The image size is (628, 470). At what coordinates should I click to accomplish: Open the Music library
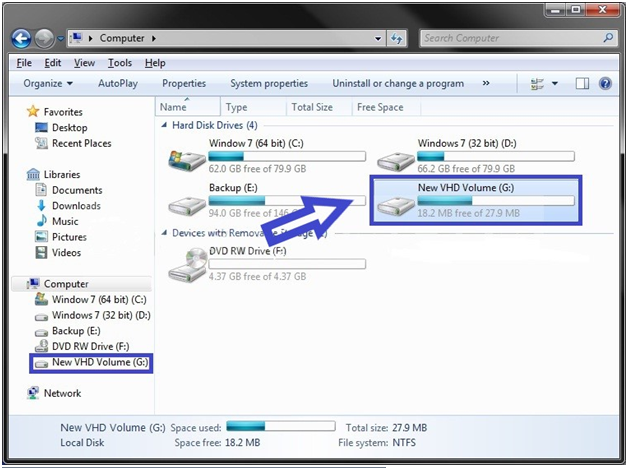coord(65,221)
